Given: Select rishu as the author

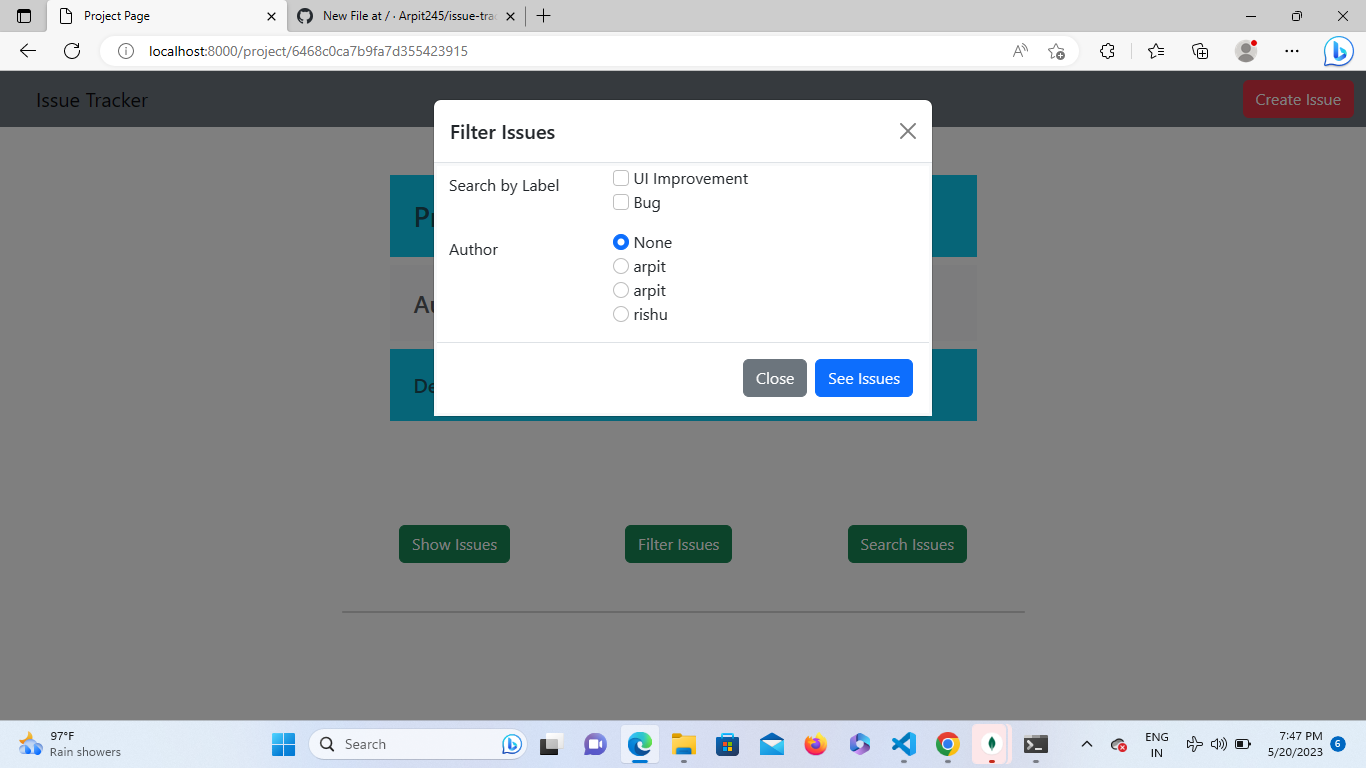Looking at the screenshot, I should (621, 314).
